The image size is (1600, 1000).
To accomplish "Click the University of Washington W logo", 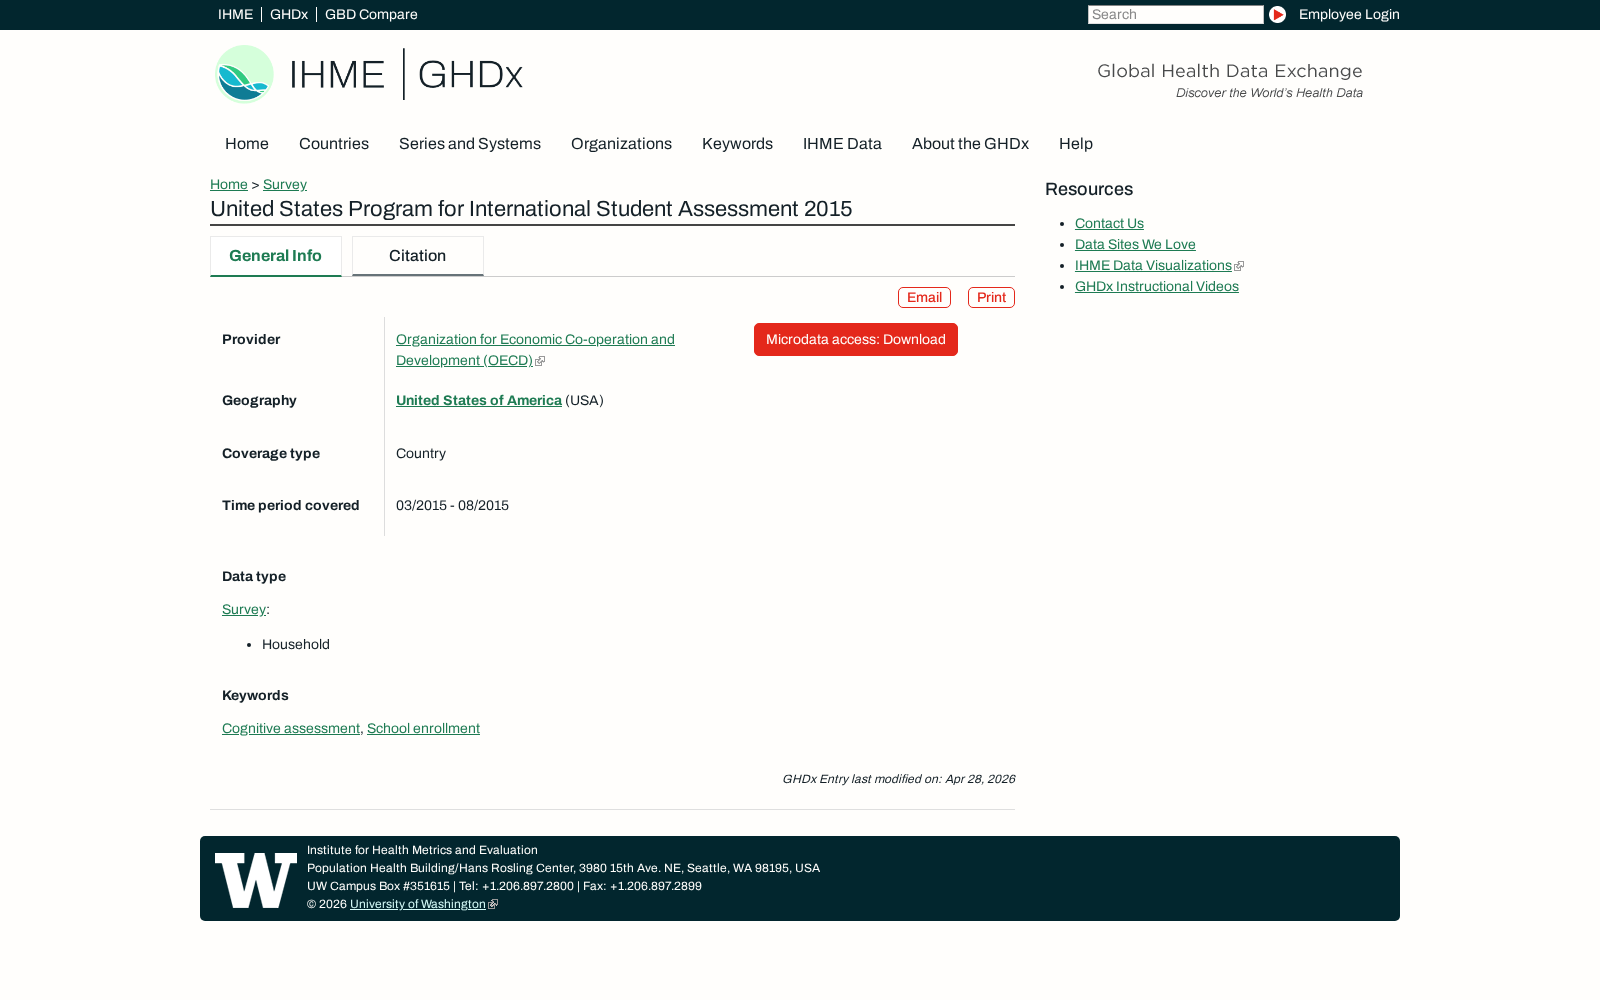I will coord(256,880).
